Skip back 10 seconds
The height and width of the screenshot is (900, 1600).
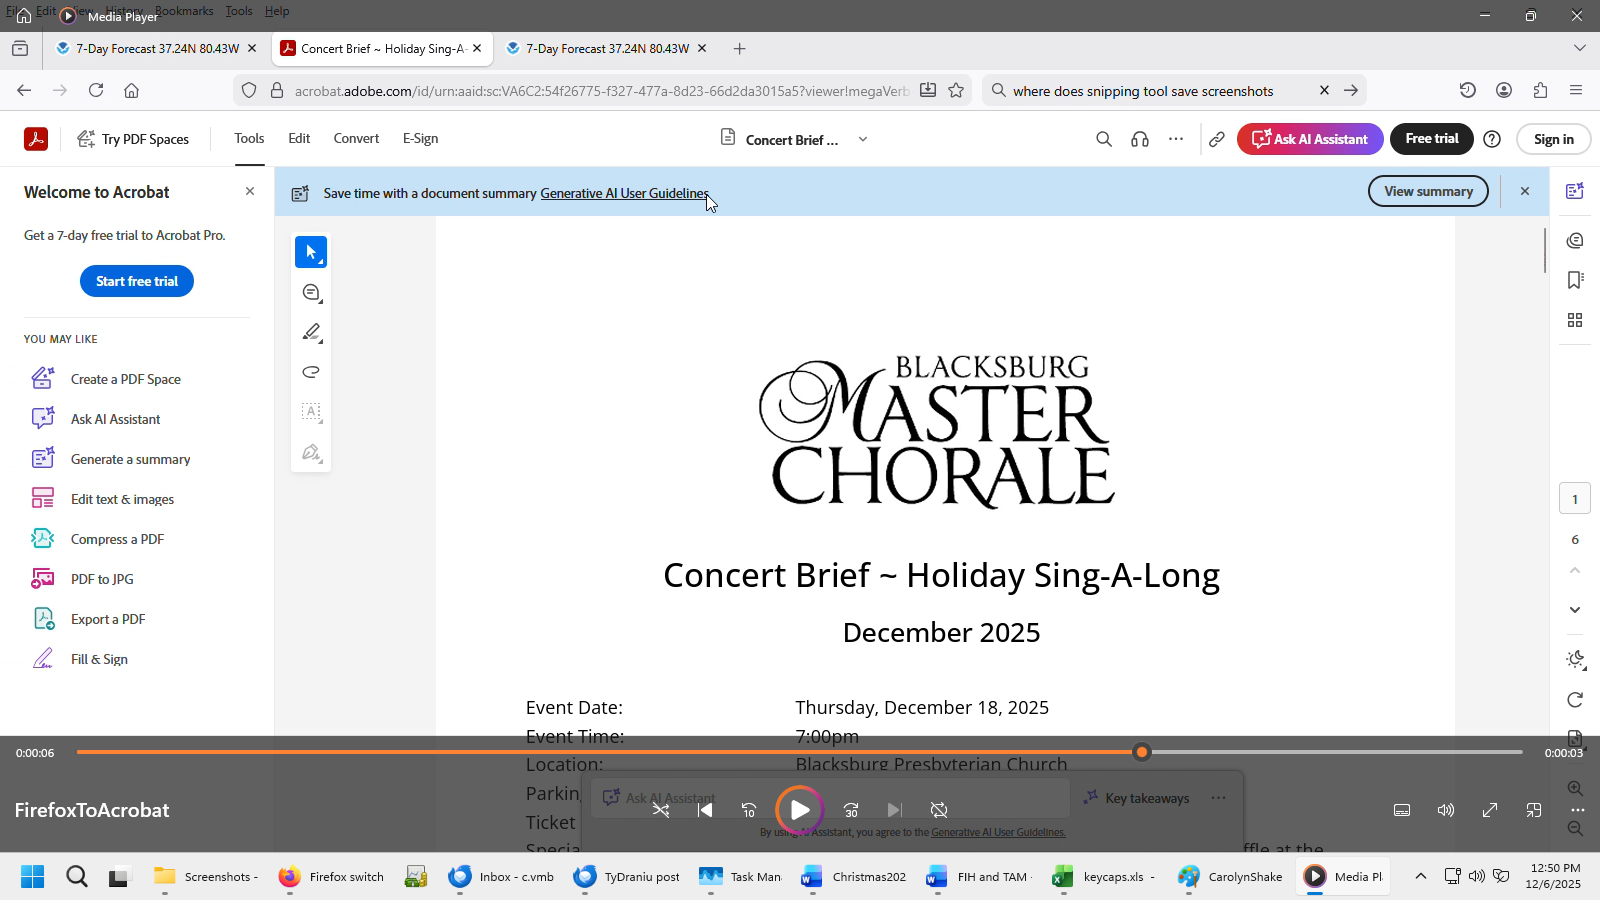point(749,810)
